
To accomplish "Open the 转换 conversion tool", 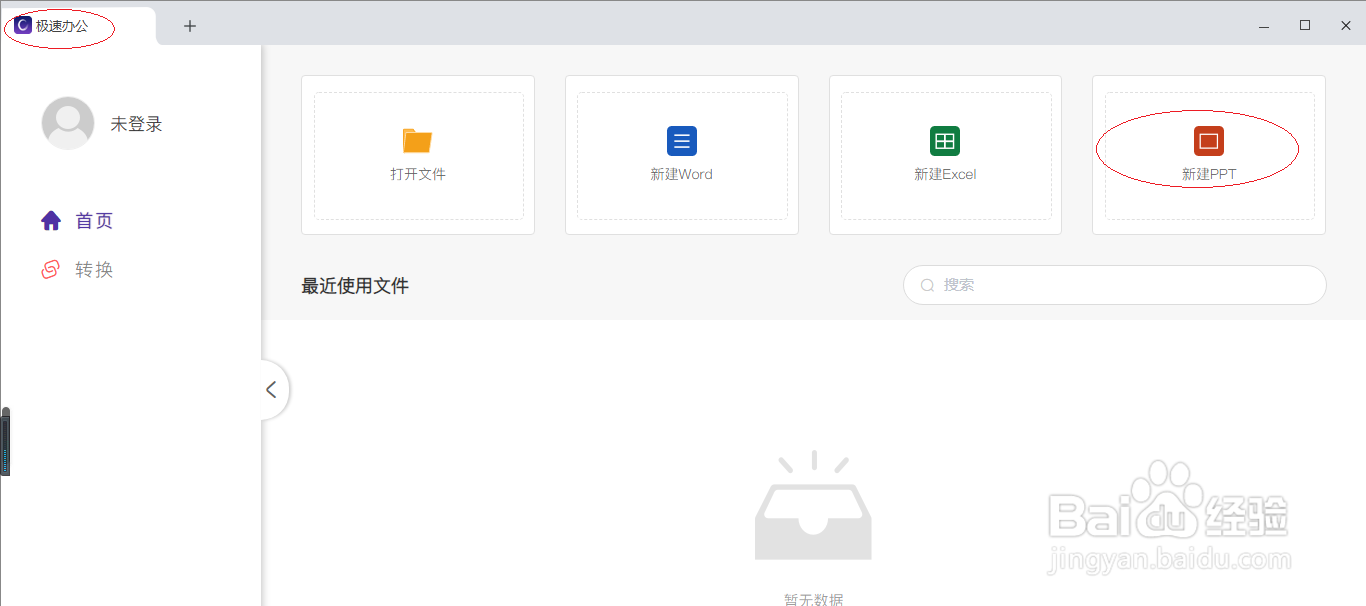I will (95, 268).
